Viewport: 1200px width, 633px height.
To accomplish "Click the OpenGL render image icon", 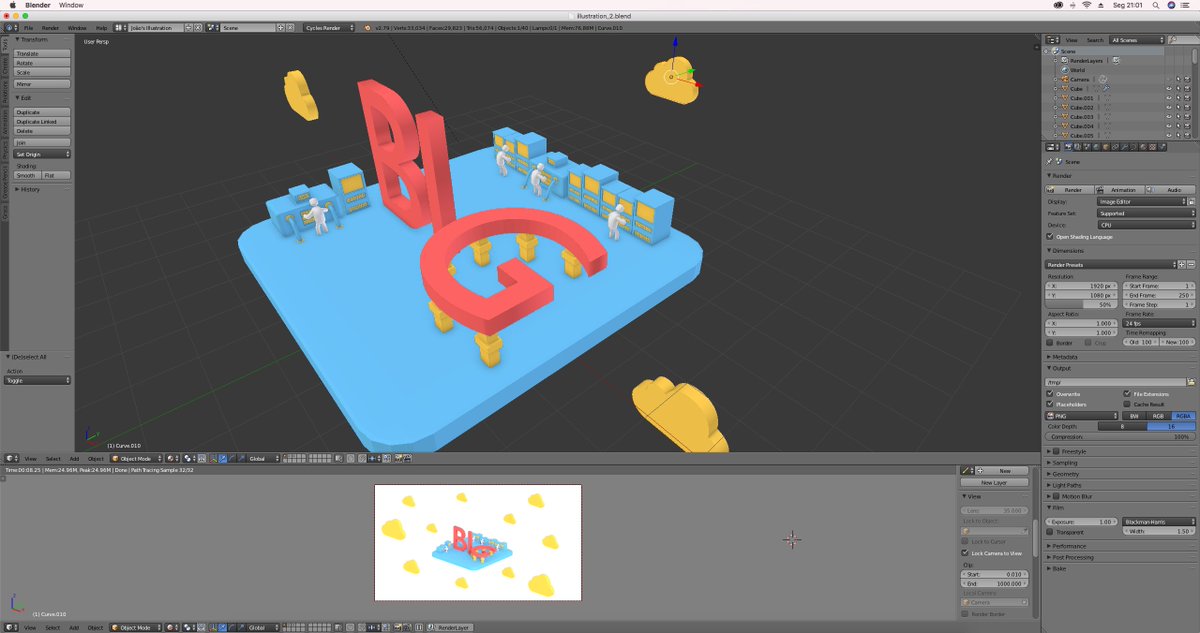I will 398,458.
